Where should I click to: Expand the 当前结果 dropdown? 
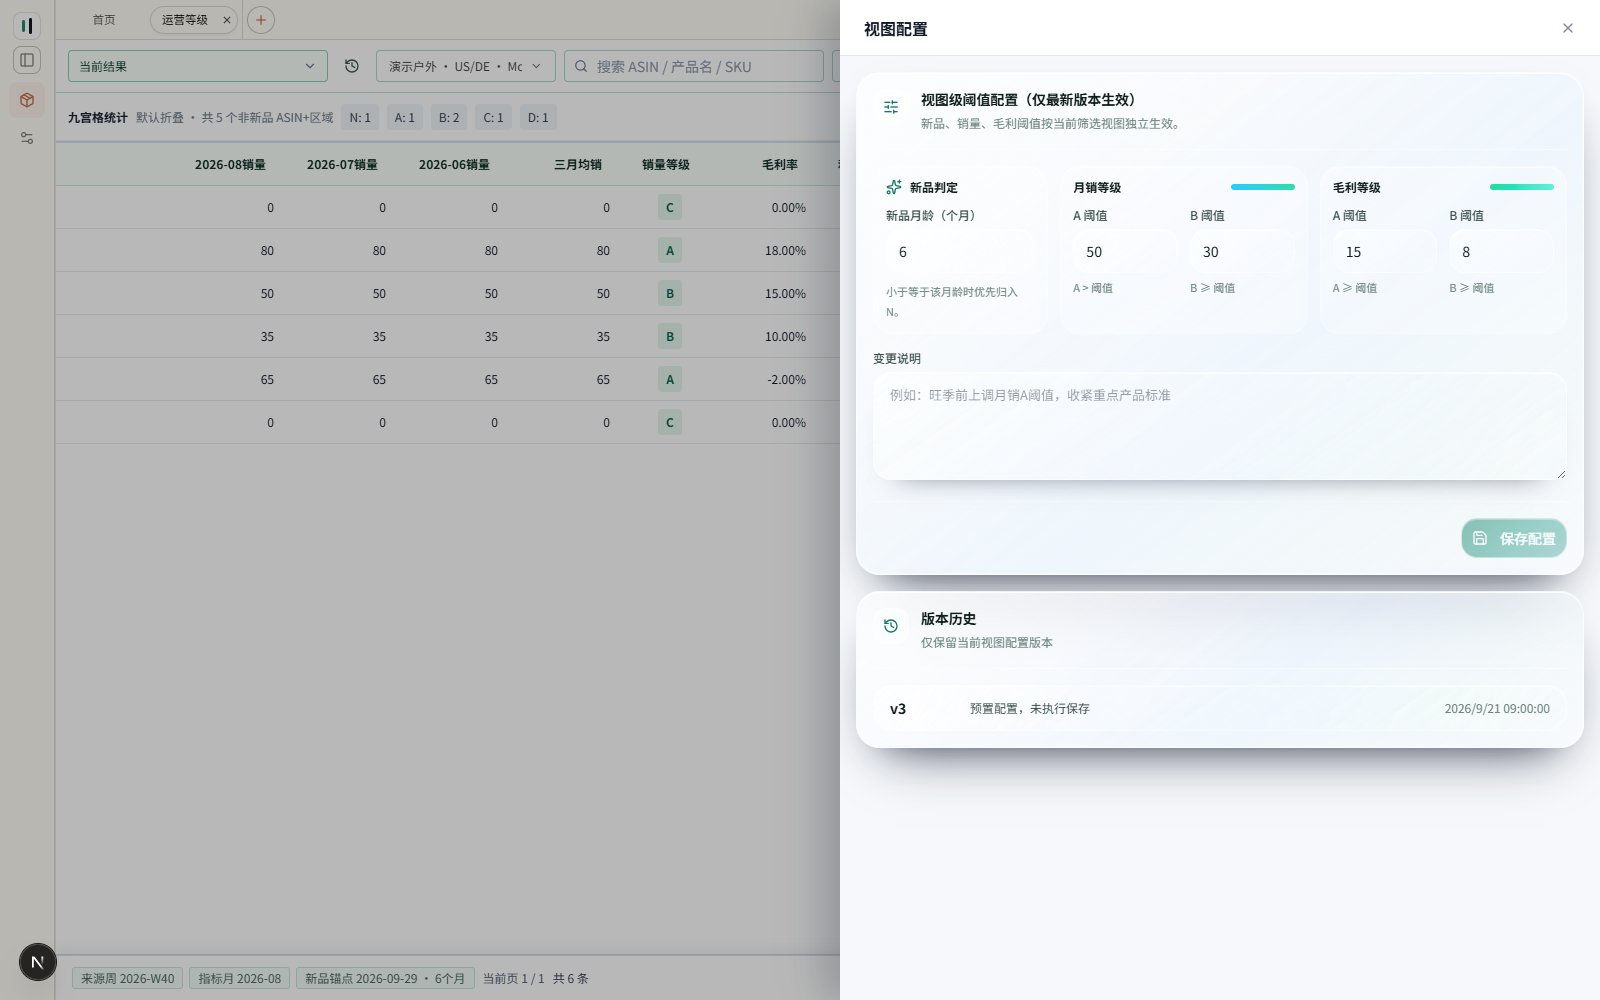coord(198,66)
